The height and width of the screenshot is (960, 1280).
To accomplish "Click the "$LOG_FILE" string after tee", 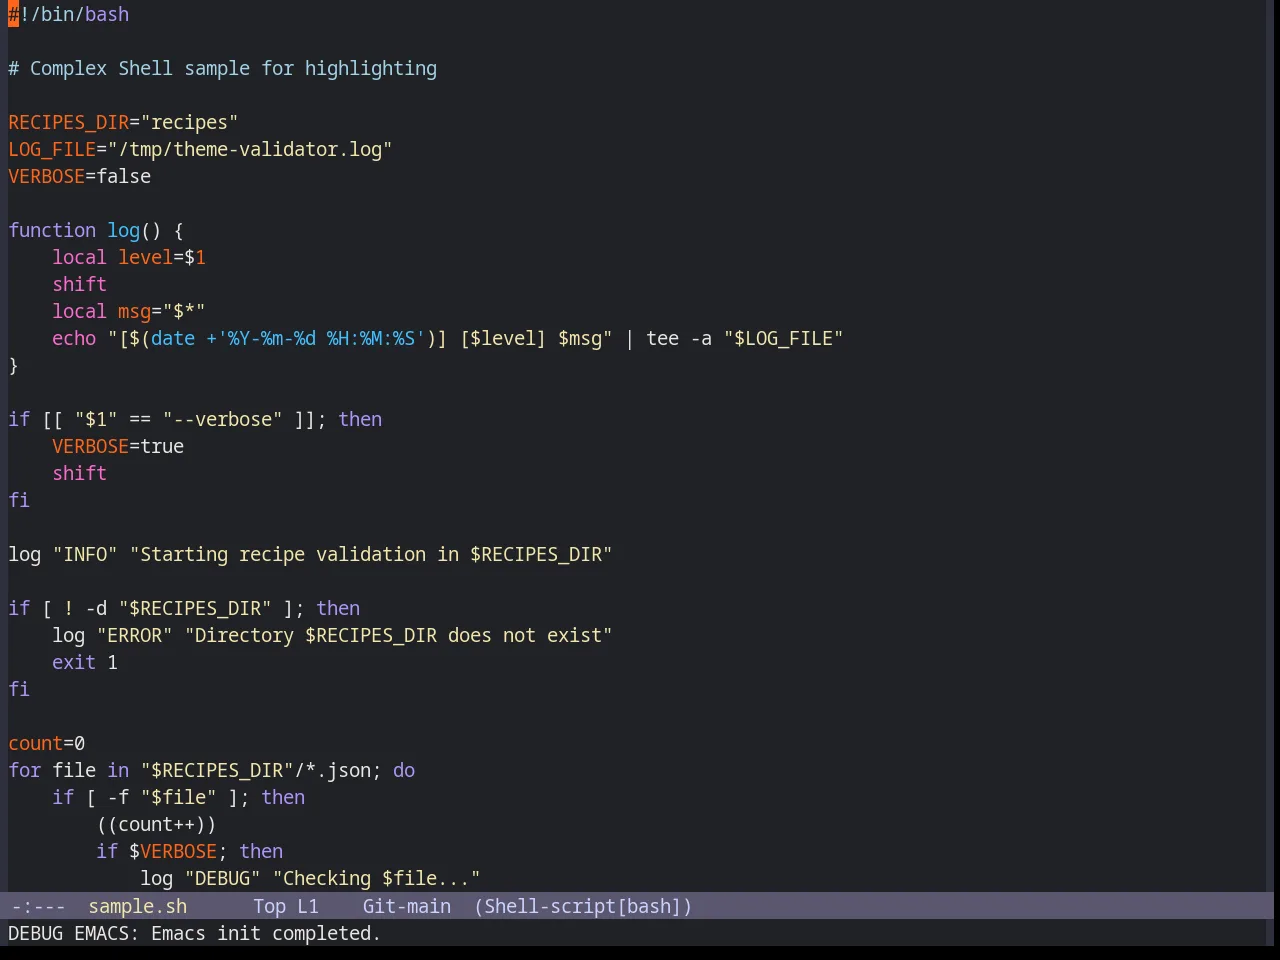I will pos(784,339).
